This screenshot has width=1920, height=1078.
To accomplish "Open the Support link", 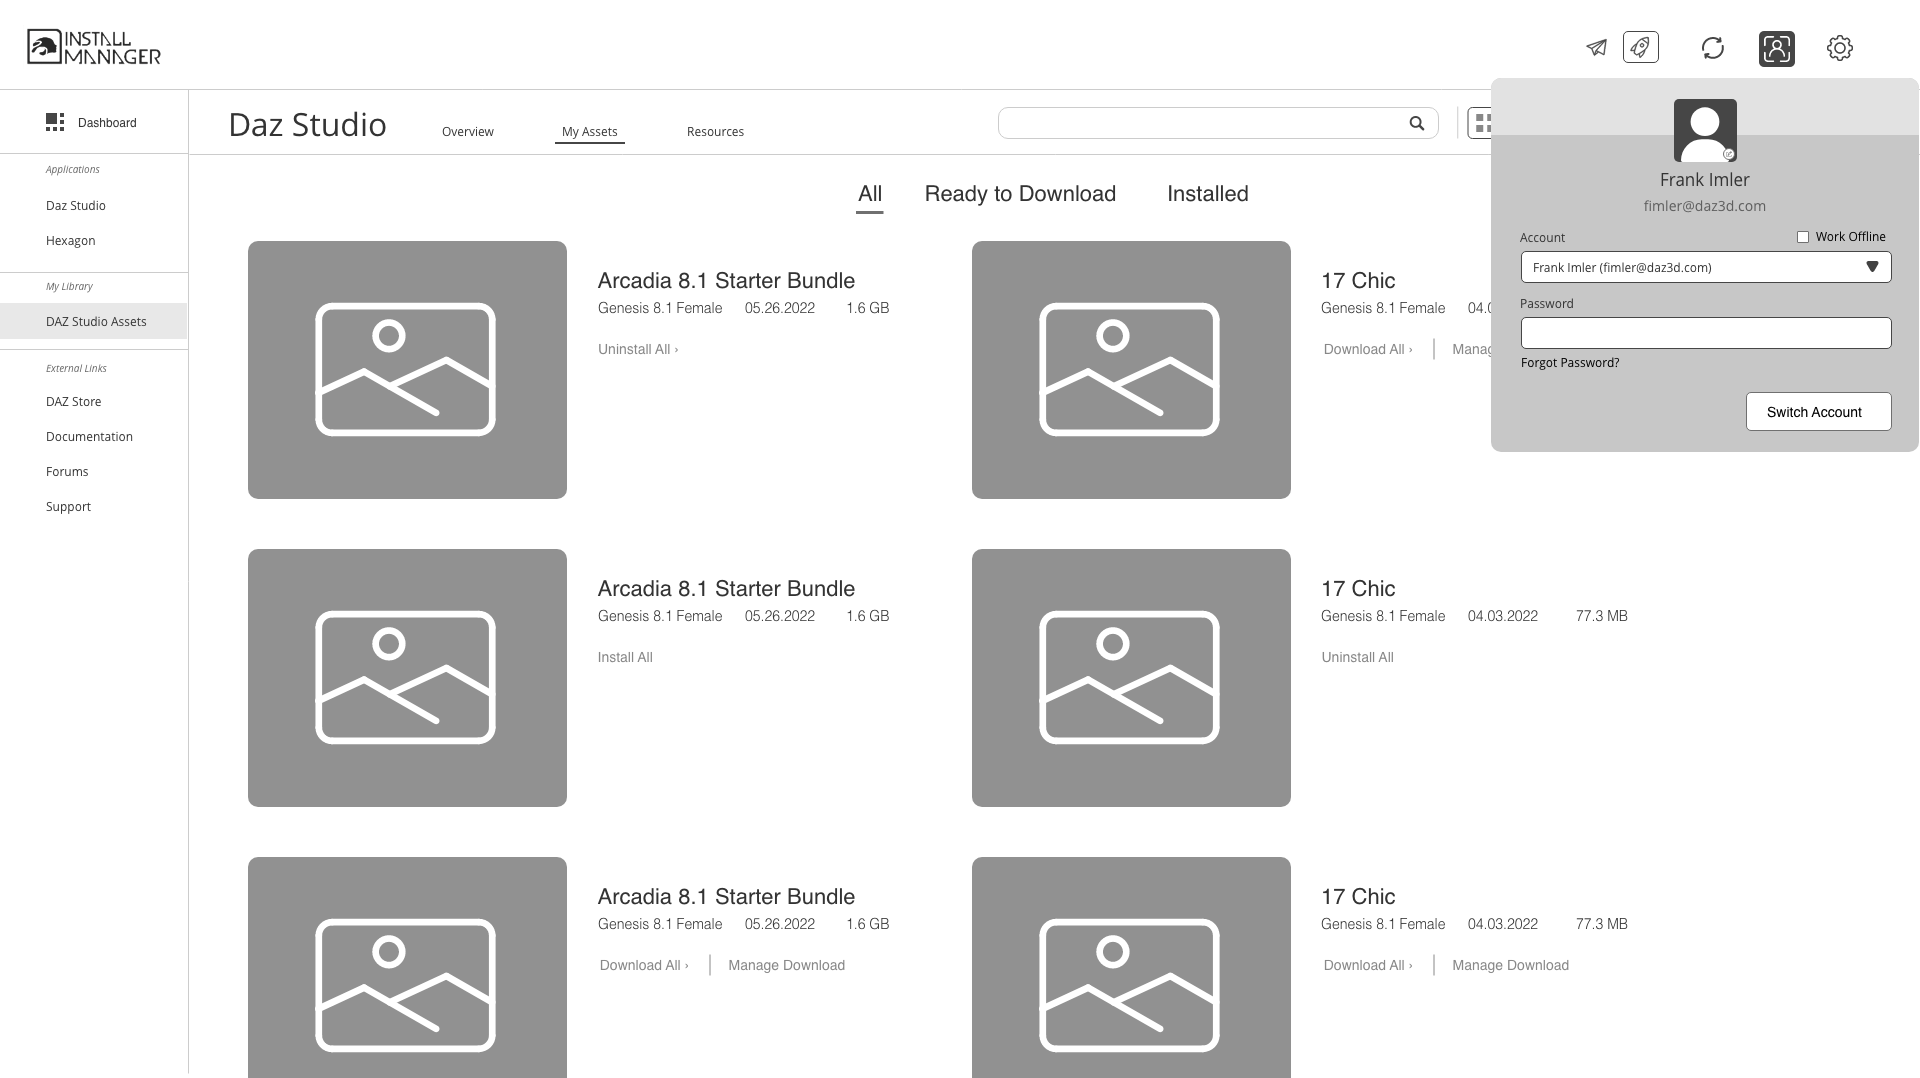I will coord(68,507).
